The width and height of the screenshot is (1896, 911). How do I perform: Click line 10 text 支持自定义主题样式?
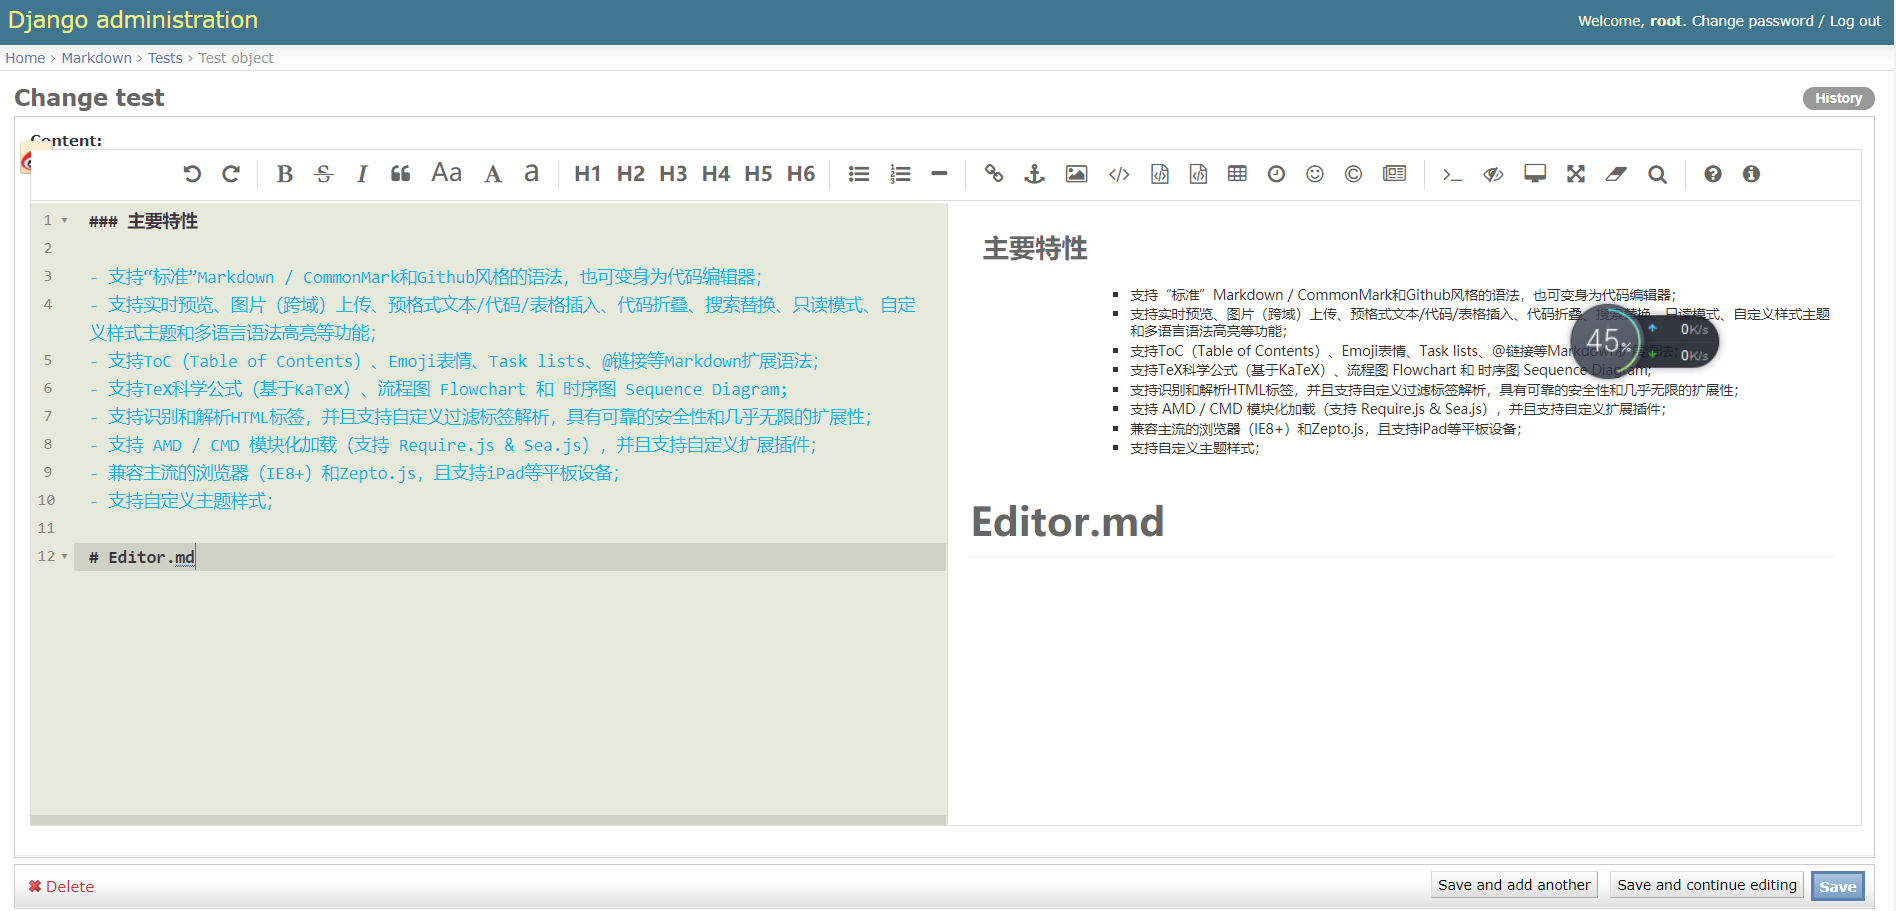click(190, 501)
